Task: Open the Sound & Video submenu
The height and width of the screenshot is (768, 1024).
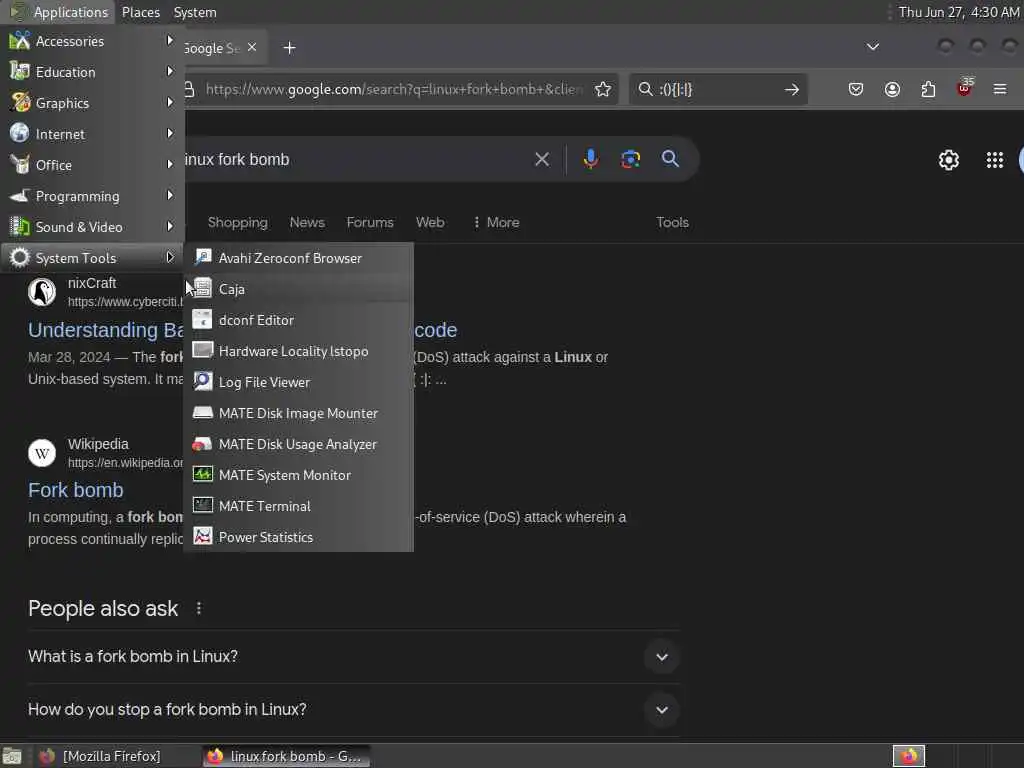Action: point(92,227)
